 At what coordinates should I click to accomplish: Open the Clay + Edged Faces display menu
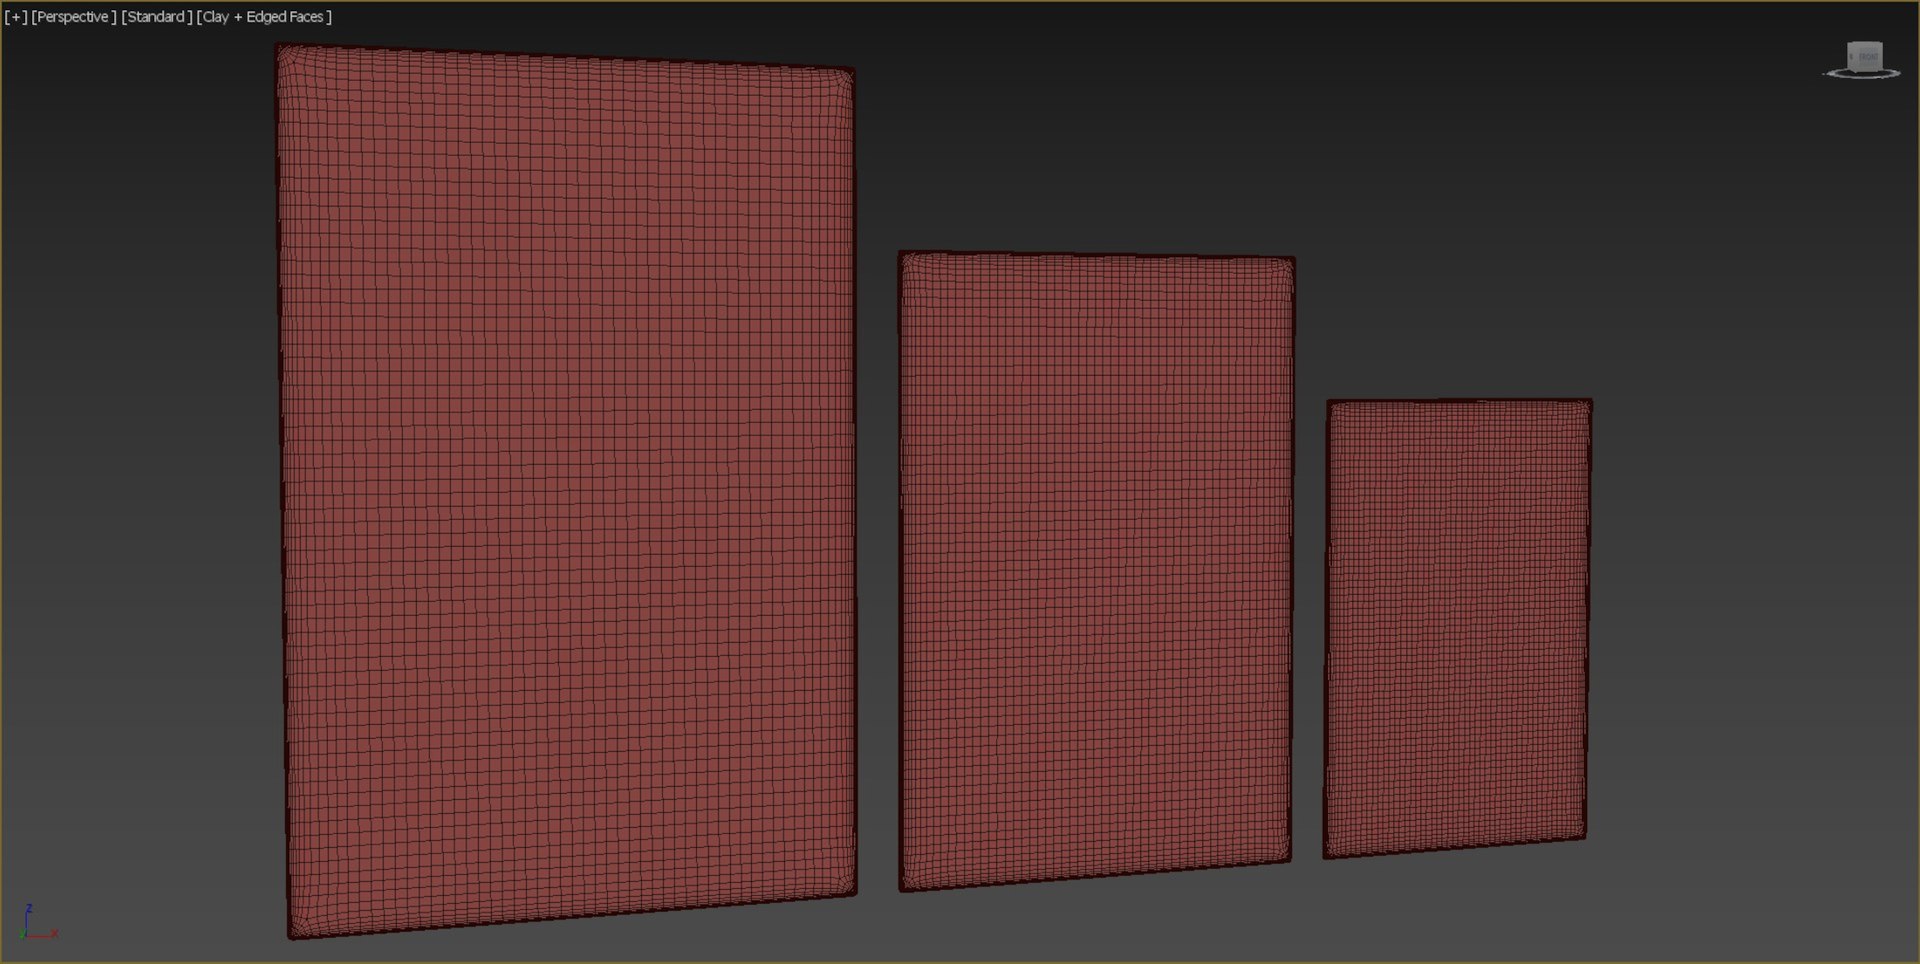pyautogui.click(x=264, y=17)
